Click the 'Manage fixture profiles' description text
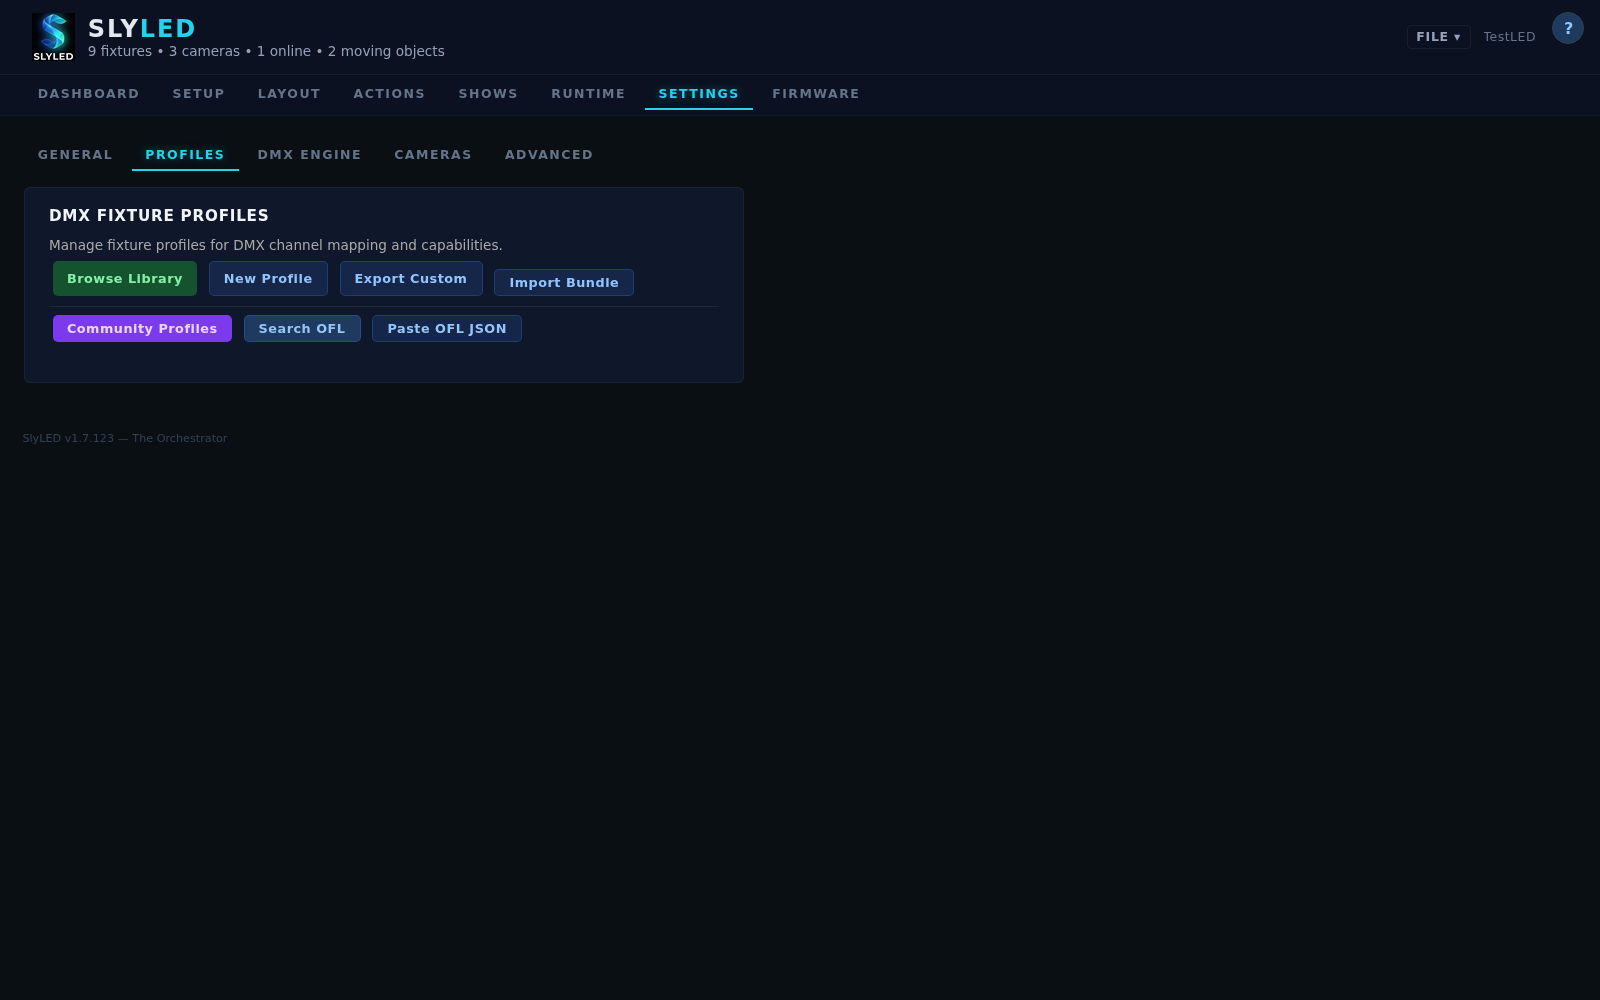Viewport: 1600px width, 1000px height. (x=276, y=245)
